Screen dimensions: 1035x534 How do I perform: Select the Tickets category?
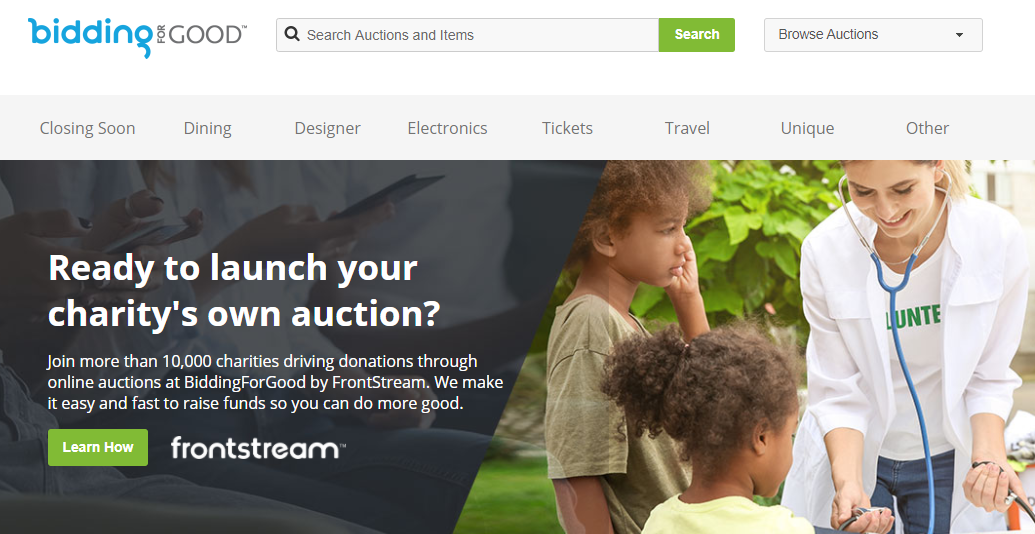click(x=567, y=128)
